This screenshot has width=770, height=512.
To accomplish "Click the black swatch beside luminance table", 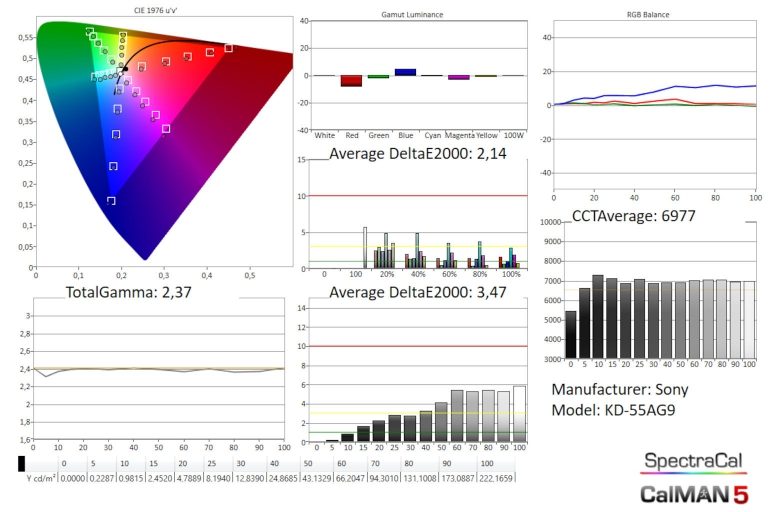I will coord(21,464).
